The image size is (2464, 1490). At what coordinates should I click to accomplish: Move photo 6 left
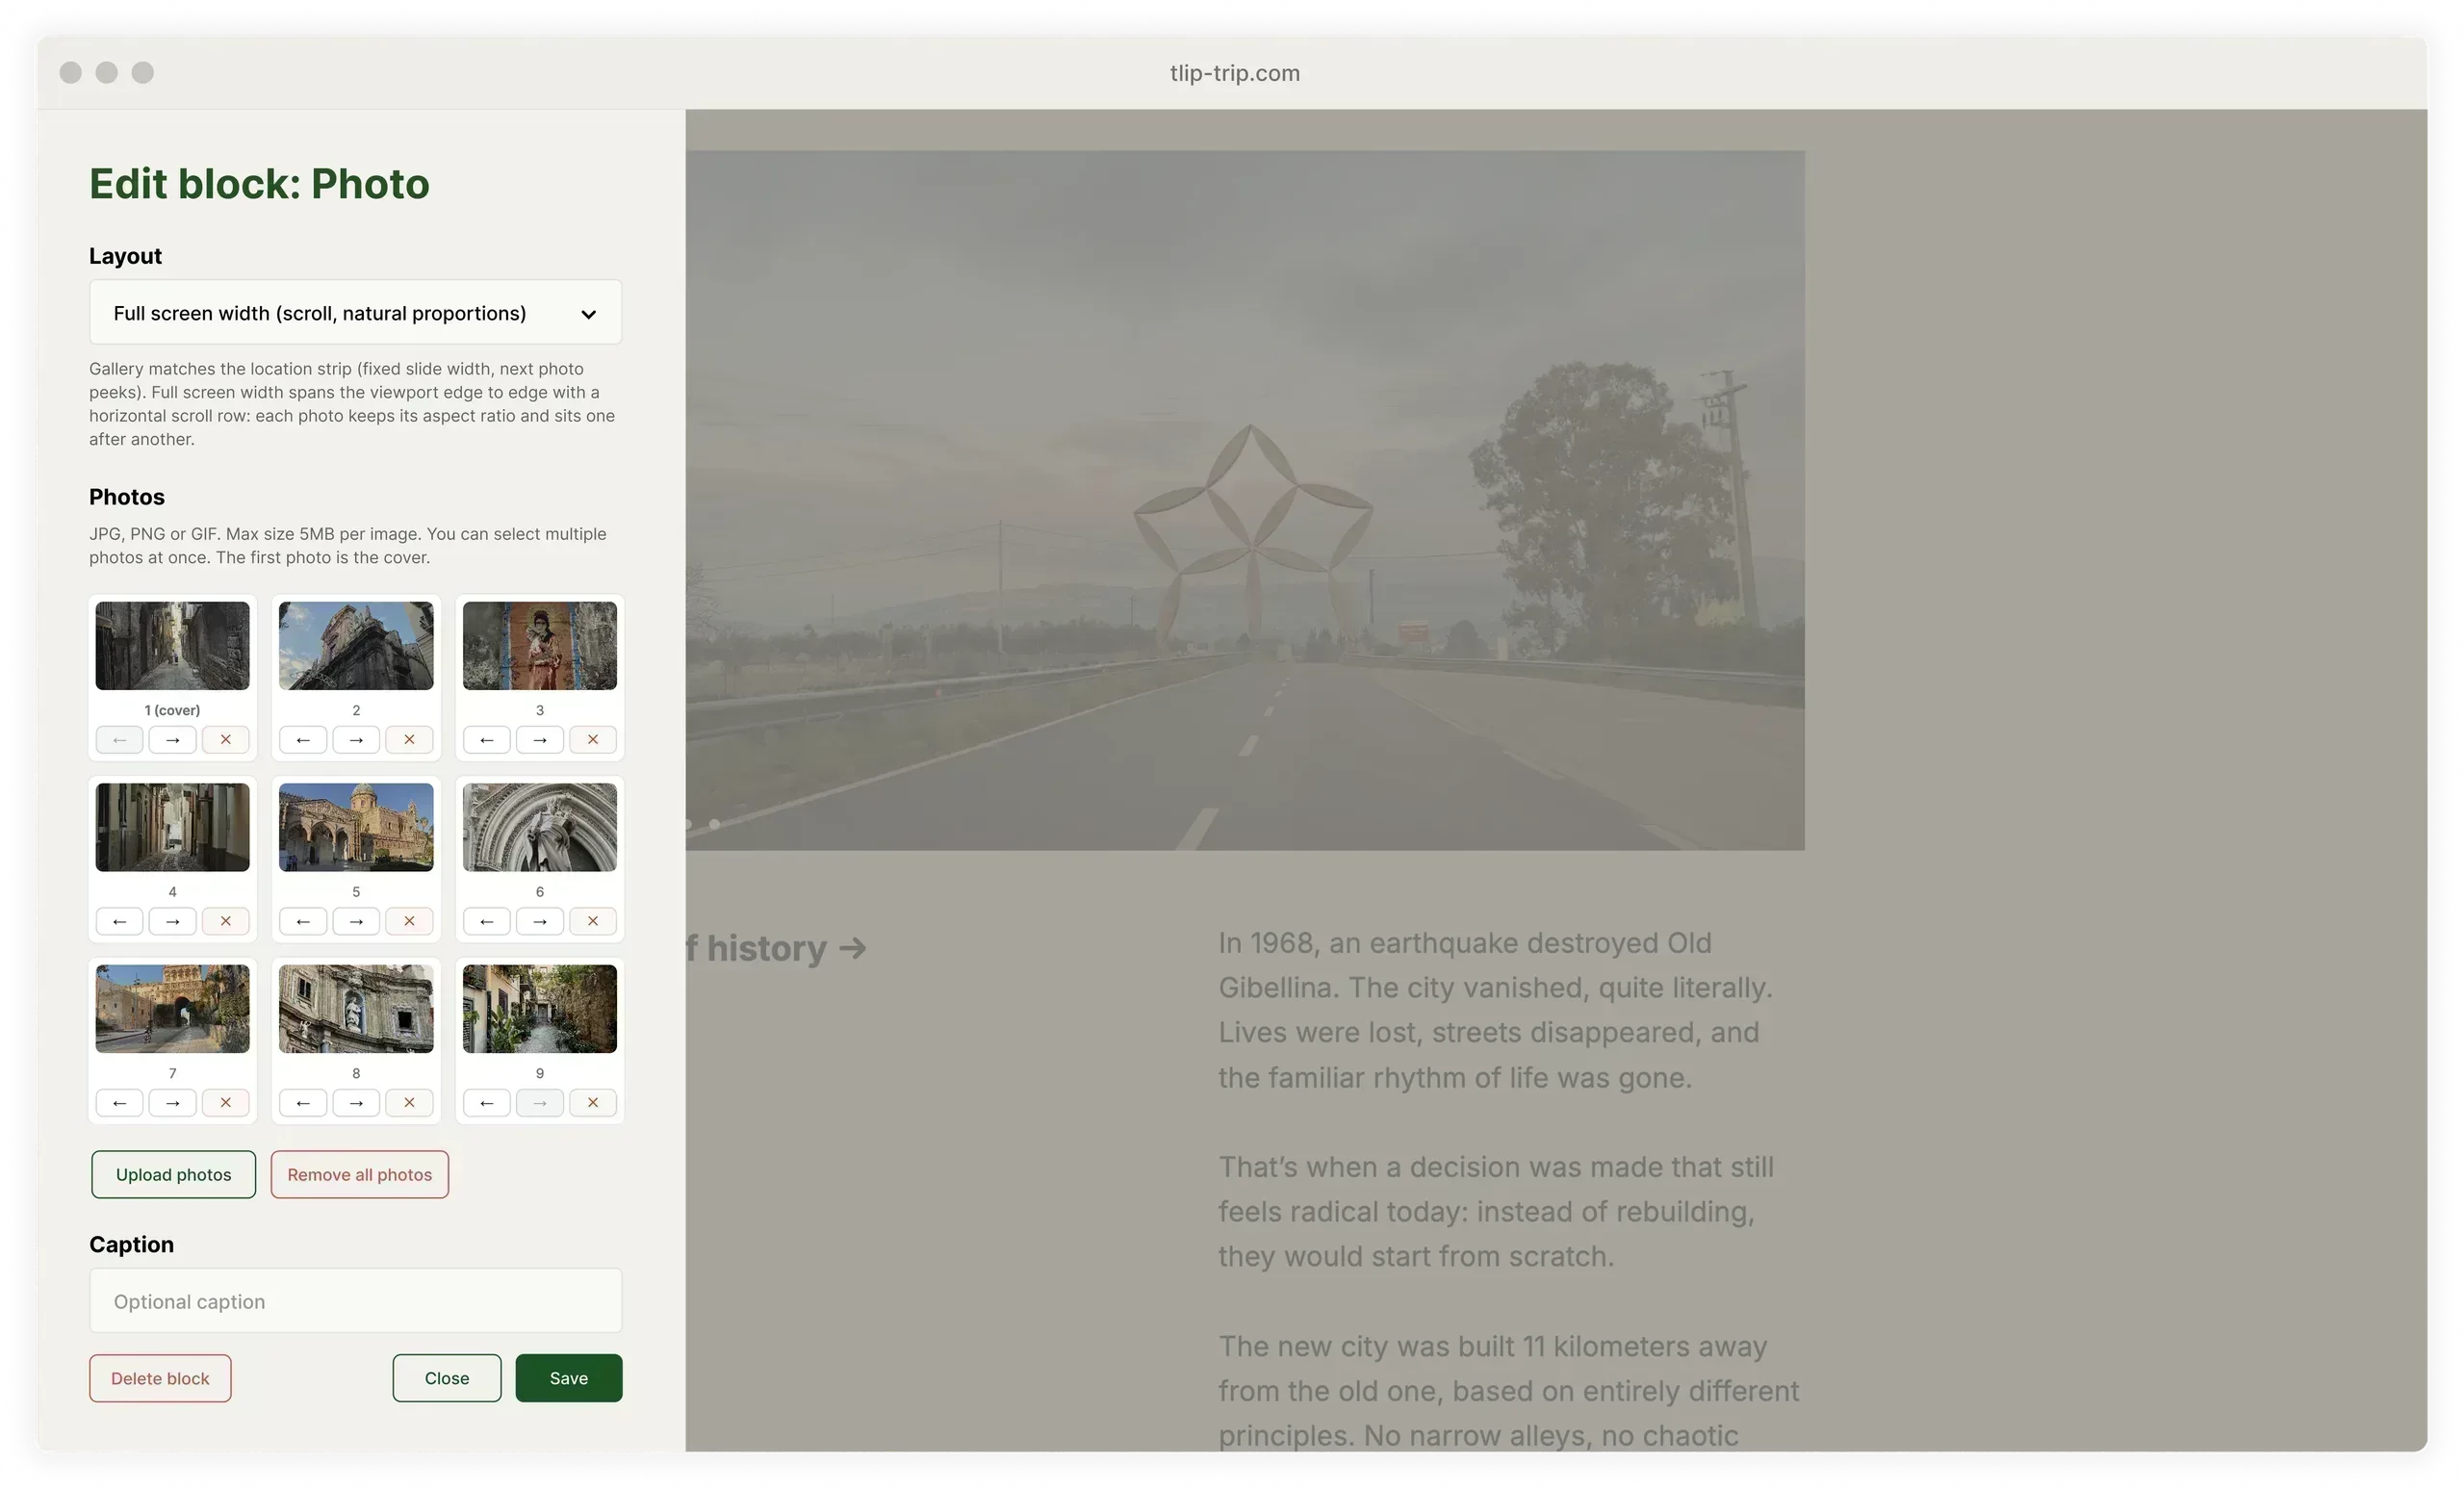487,921
